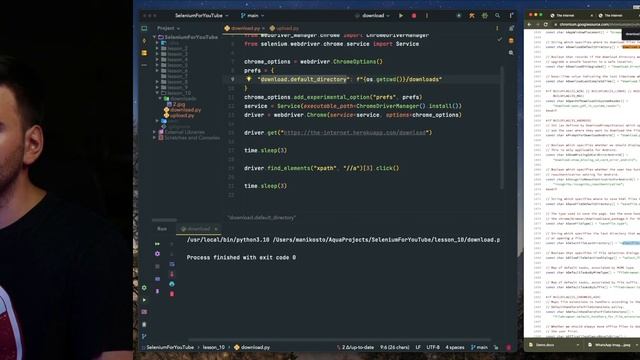Reload the page in the Chrome window
The height and width of the screenshot is (360, 640).
pos(546,24)
